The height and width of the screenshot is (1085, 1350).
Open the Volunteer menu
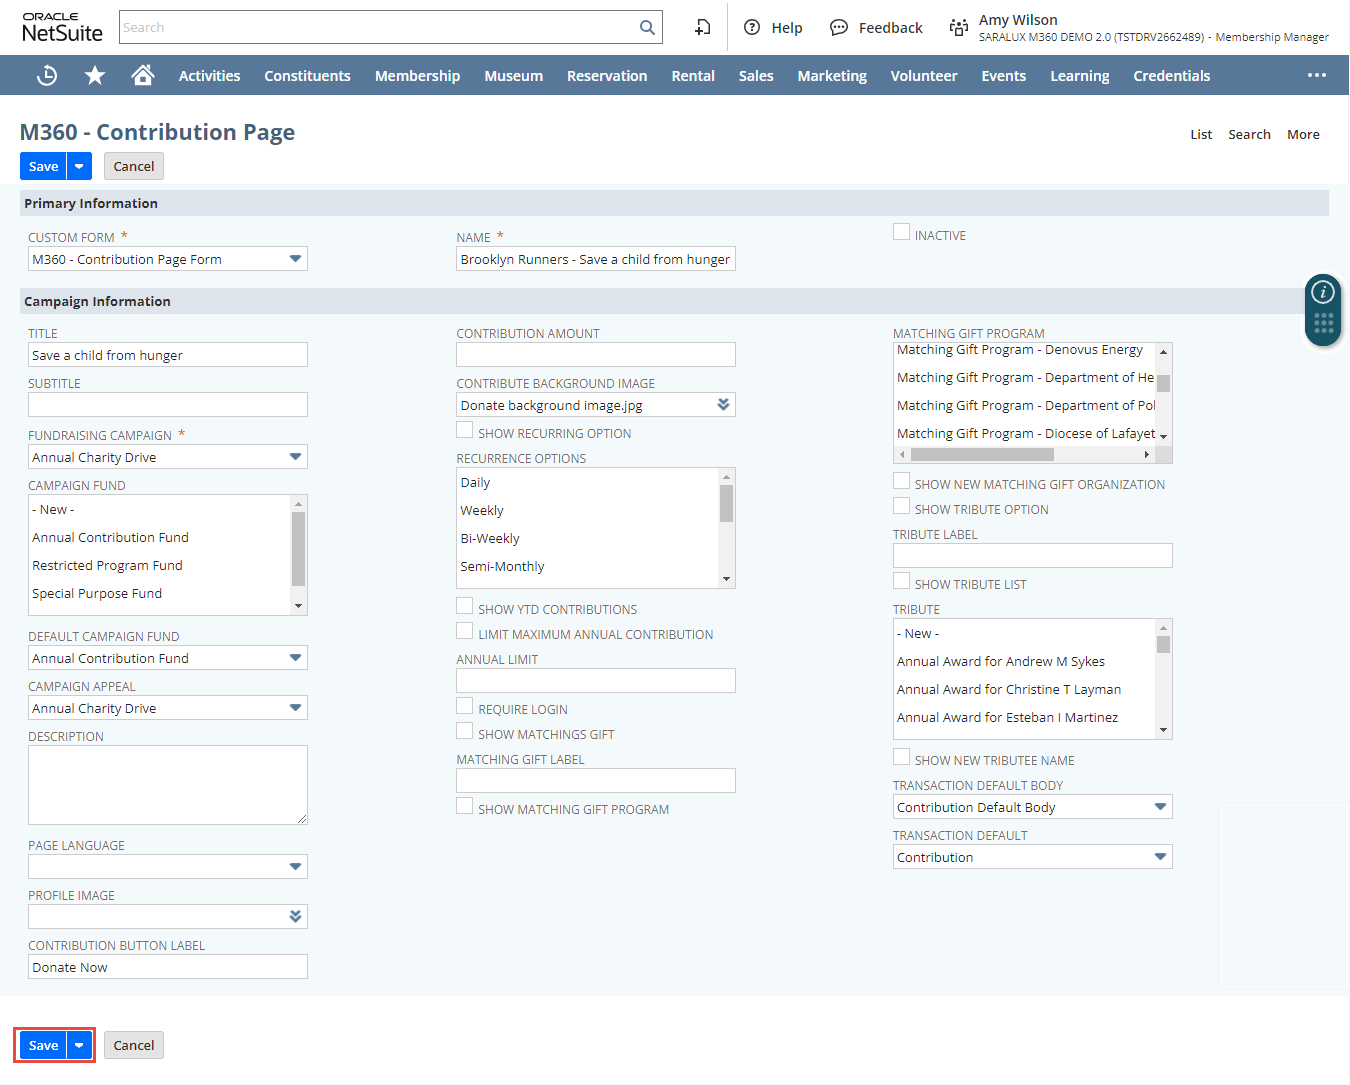(923, 76)
